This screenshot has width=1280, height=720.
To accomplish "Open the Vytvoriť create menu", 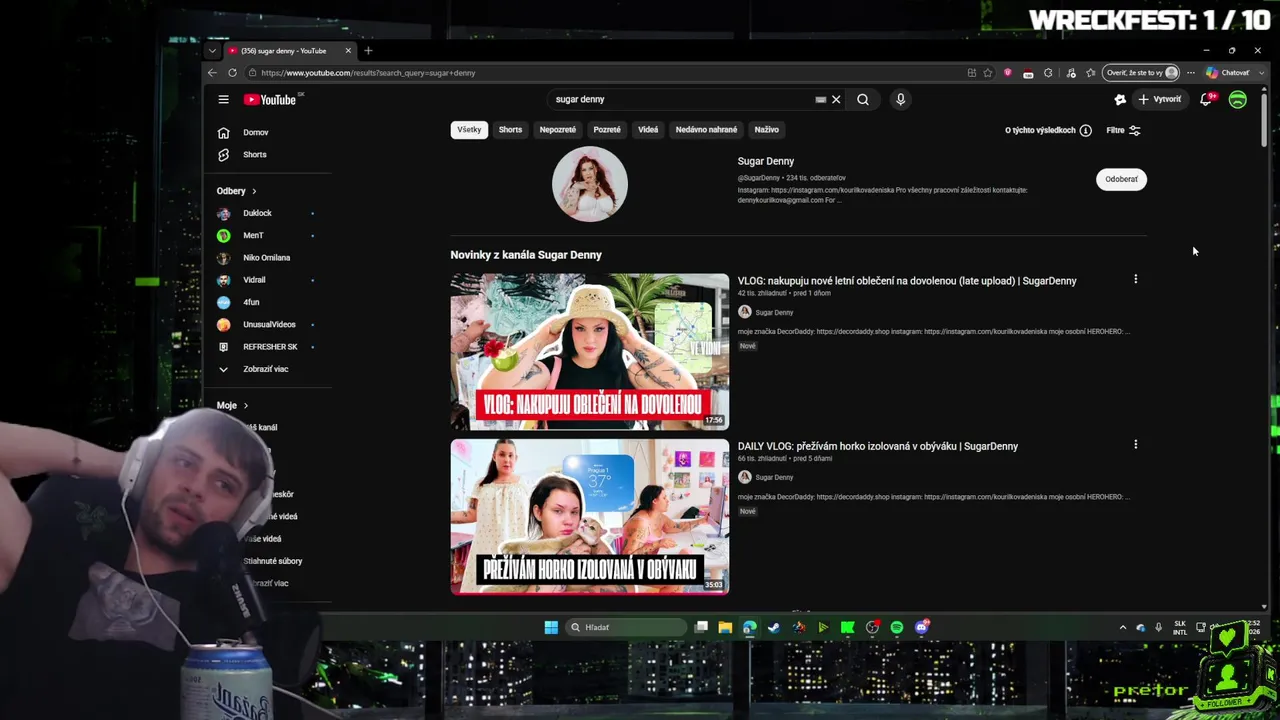I will pyautogui.click(x=1160, y=99).
